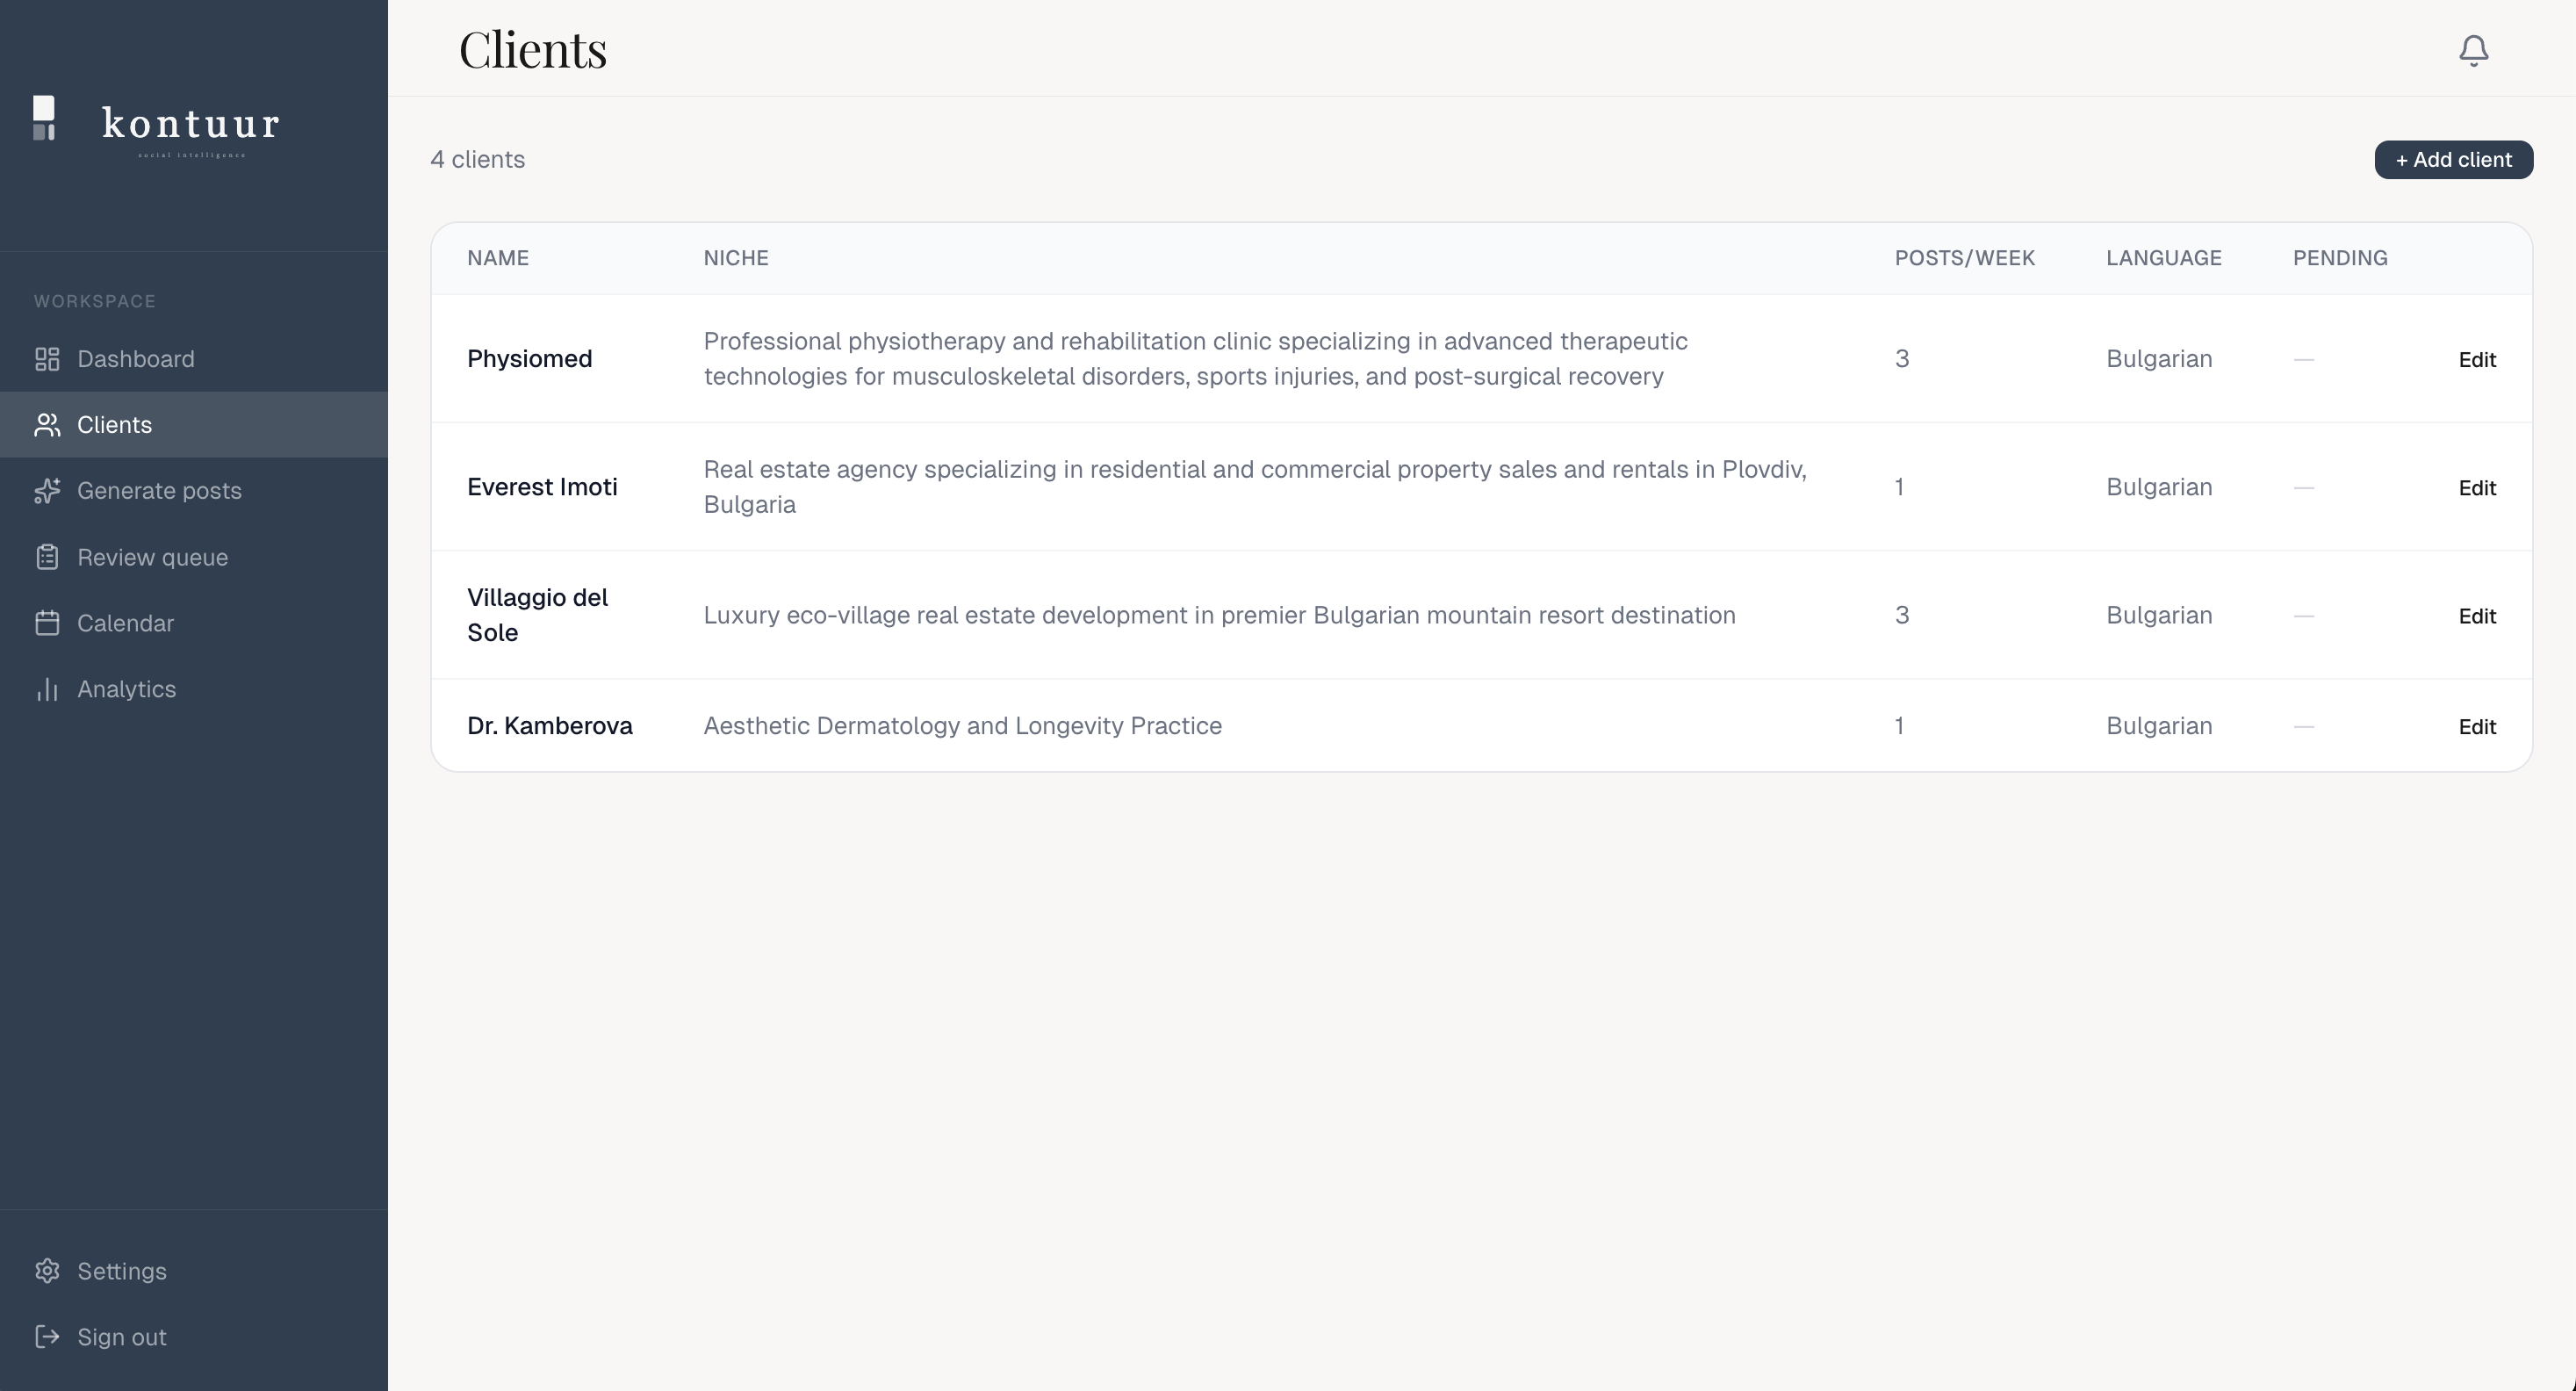
Task: Go to the Review queue page
Action: (194, 557)
